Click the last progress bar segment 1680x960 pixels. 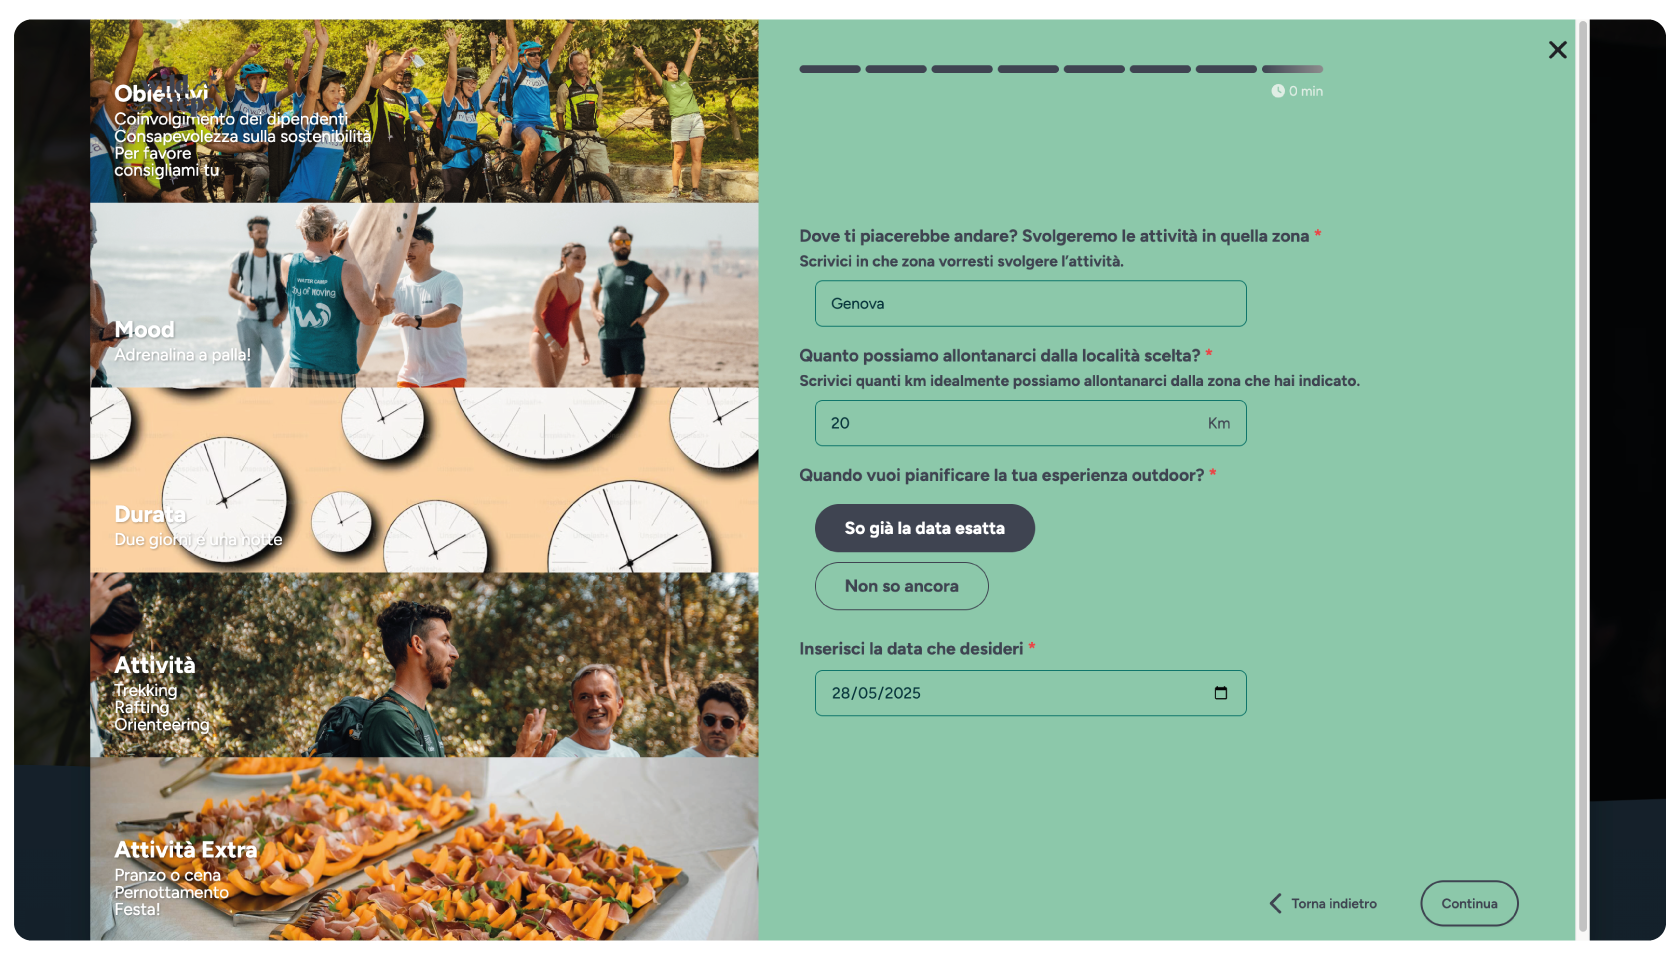(x=1292, y=69)
